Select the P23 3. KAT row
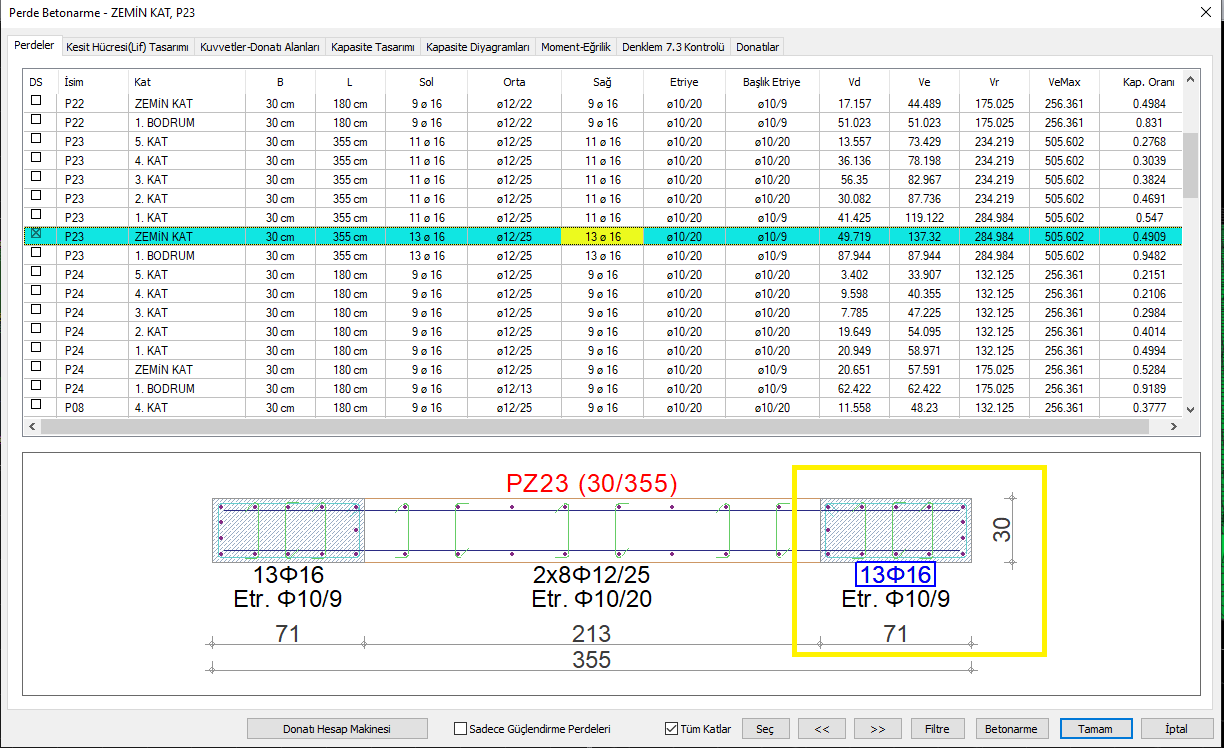The height and width of the screenshot is (748, 1224). pos(603,180)
